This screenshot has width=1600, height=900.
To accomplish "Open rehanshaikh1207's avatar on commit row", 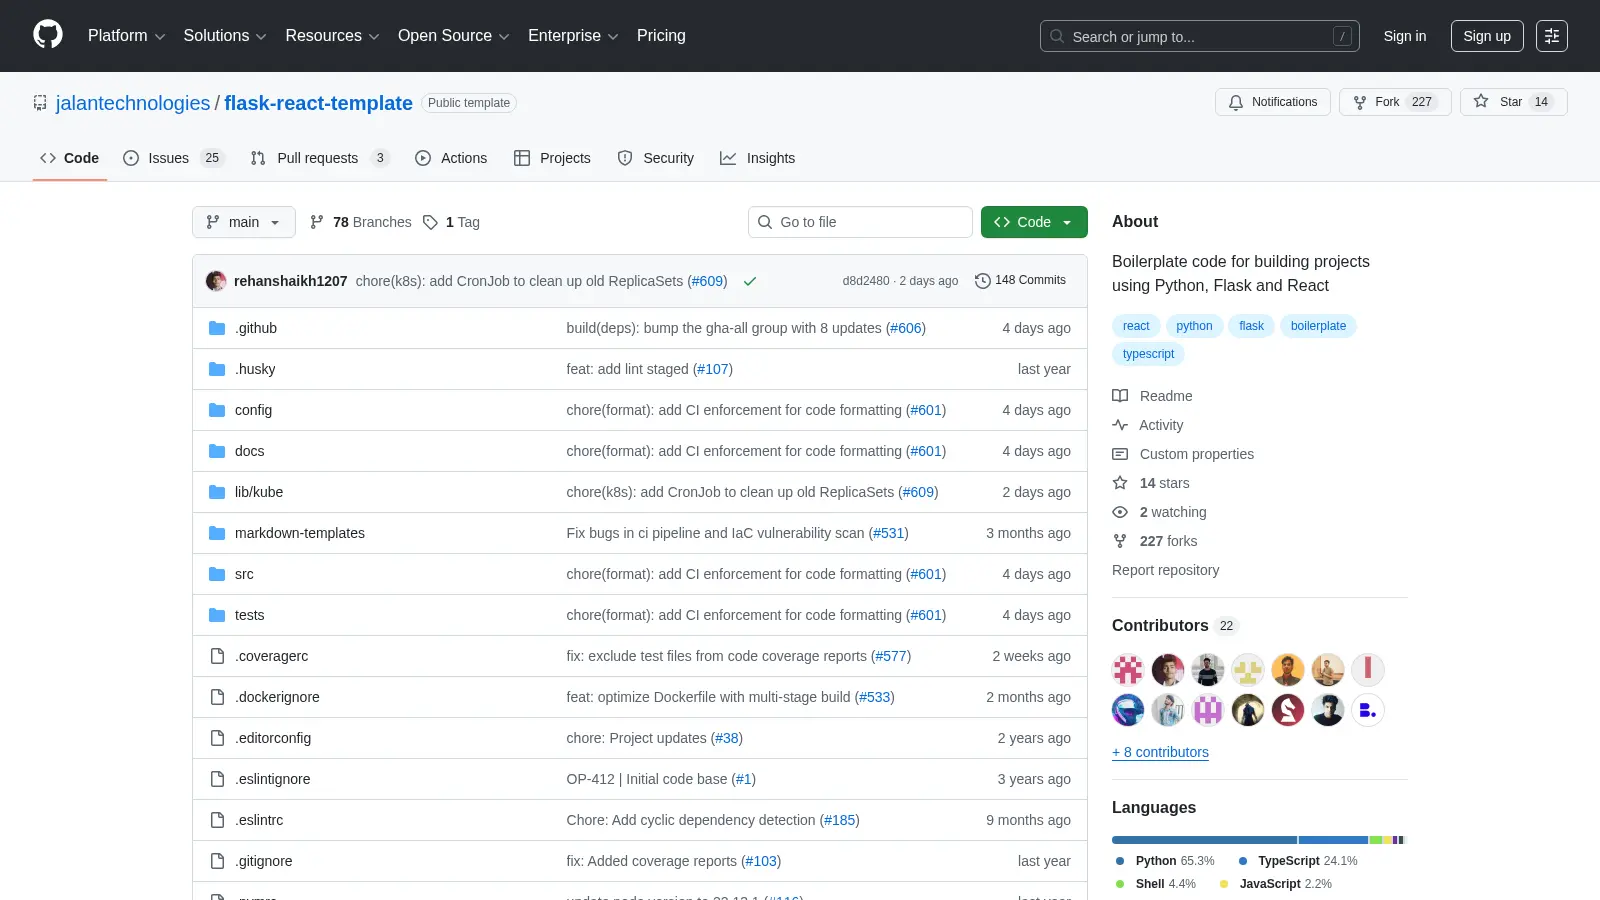I will click(x=216, y=281).
